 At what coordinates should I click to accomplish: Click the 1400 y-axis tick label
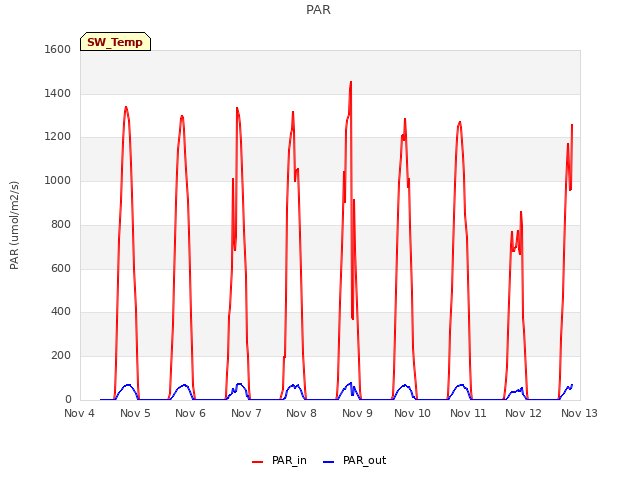[x=58, y=93]
